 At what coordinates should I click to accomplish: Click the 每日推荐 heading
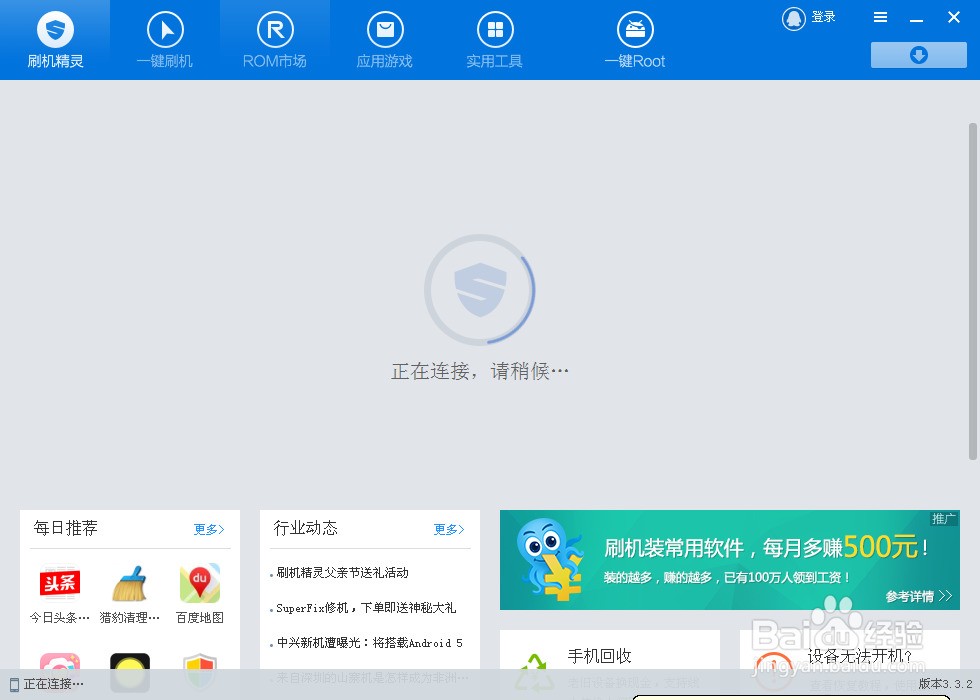coord(66,528)
